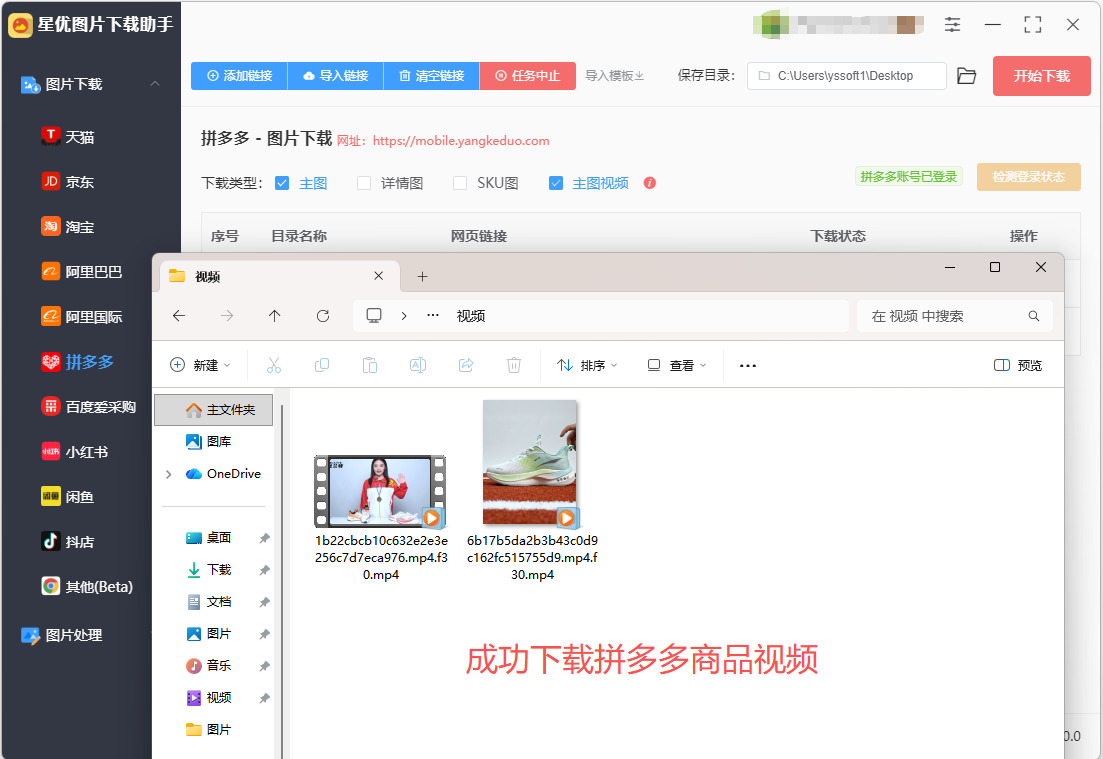
Task: Select 拼多多 in the left sidebar
Action: [77, 362]
